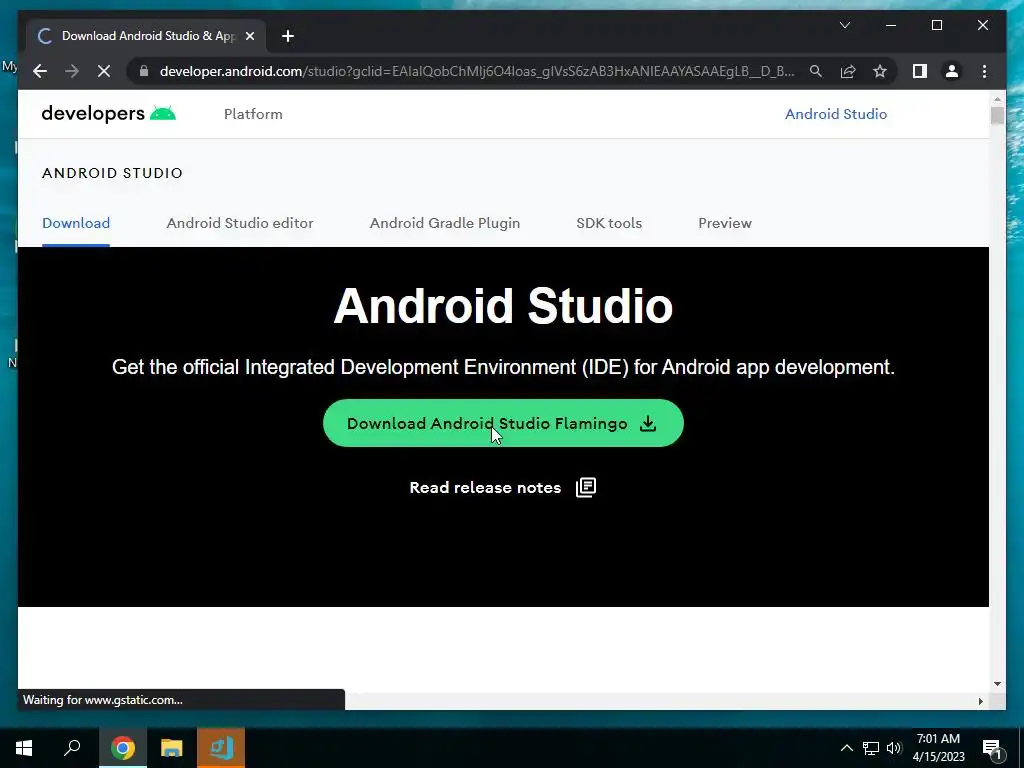Screen dimensions: 1024x768
Task: Stop loading the page
Action: point(104,71)
